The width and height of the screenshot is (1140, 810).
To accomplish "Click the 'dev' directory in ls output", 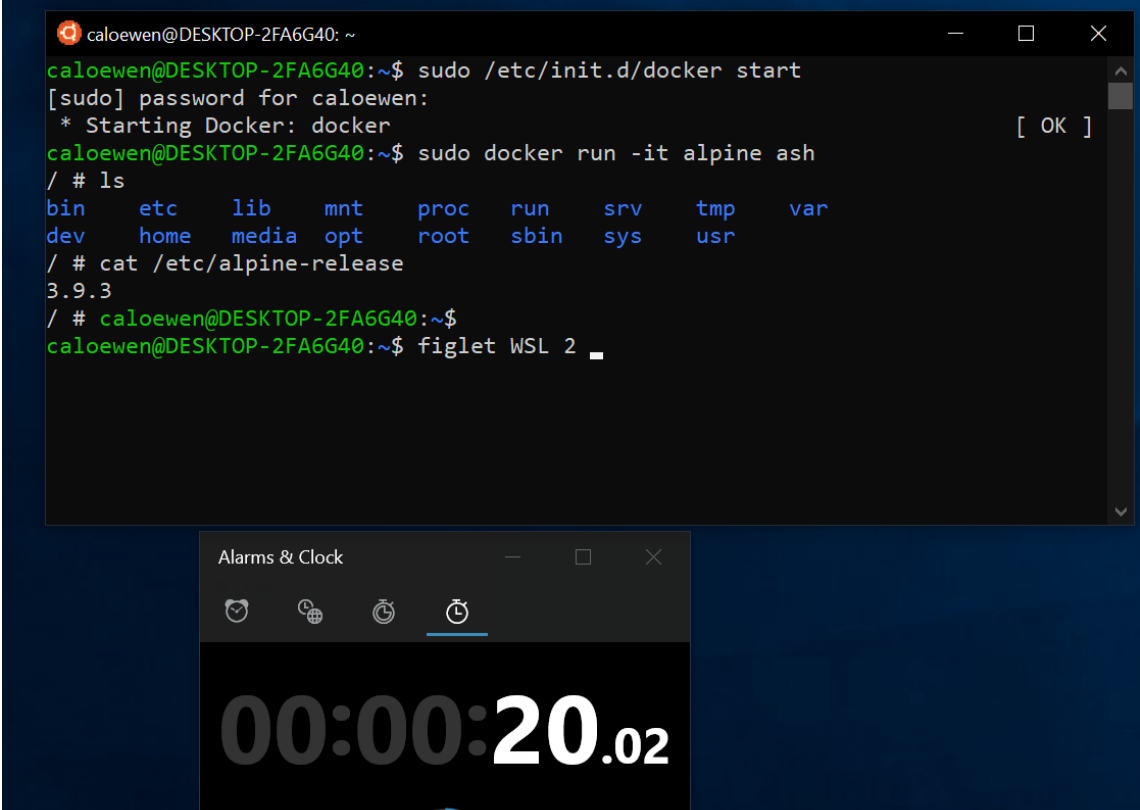I will pos(65,236).
